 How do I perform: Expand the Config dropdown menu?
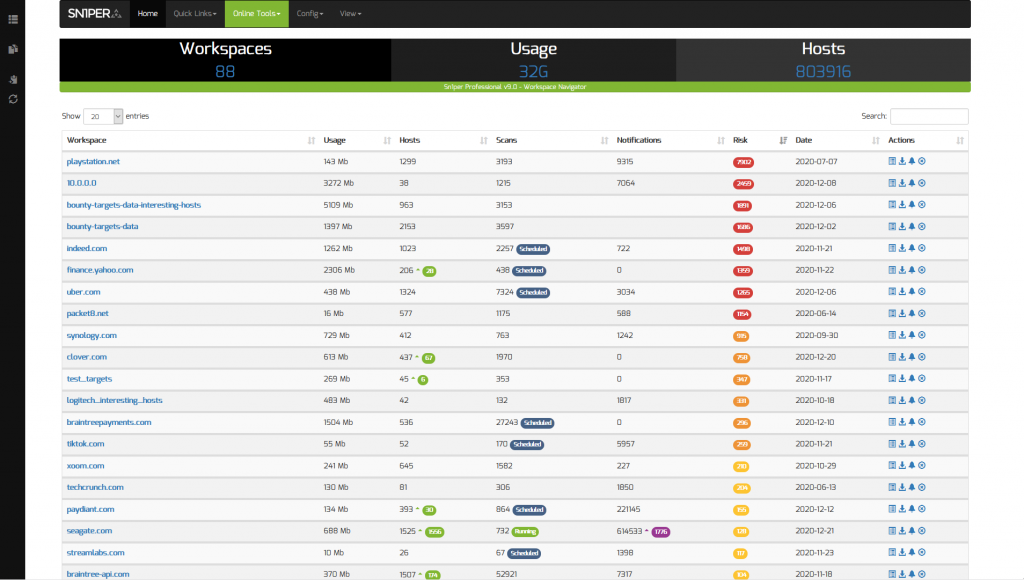[310, 14]
